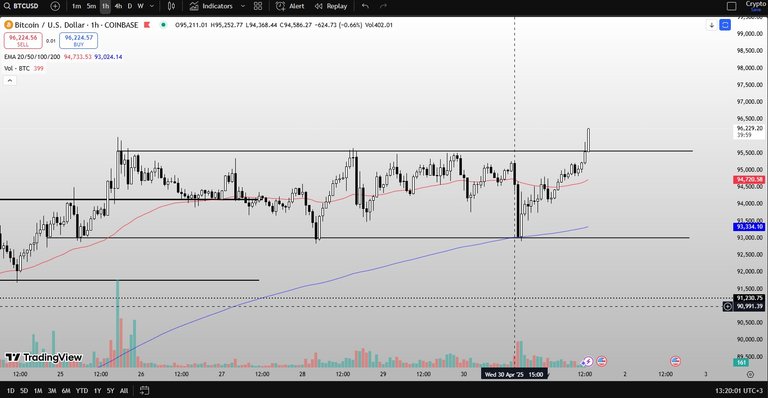Click the green market status dot
This screenshot has height=398, width=768.
pyautogui.click(x=164, y=25)
